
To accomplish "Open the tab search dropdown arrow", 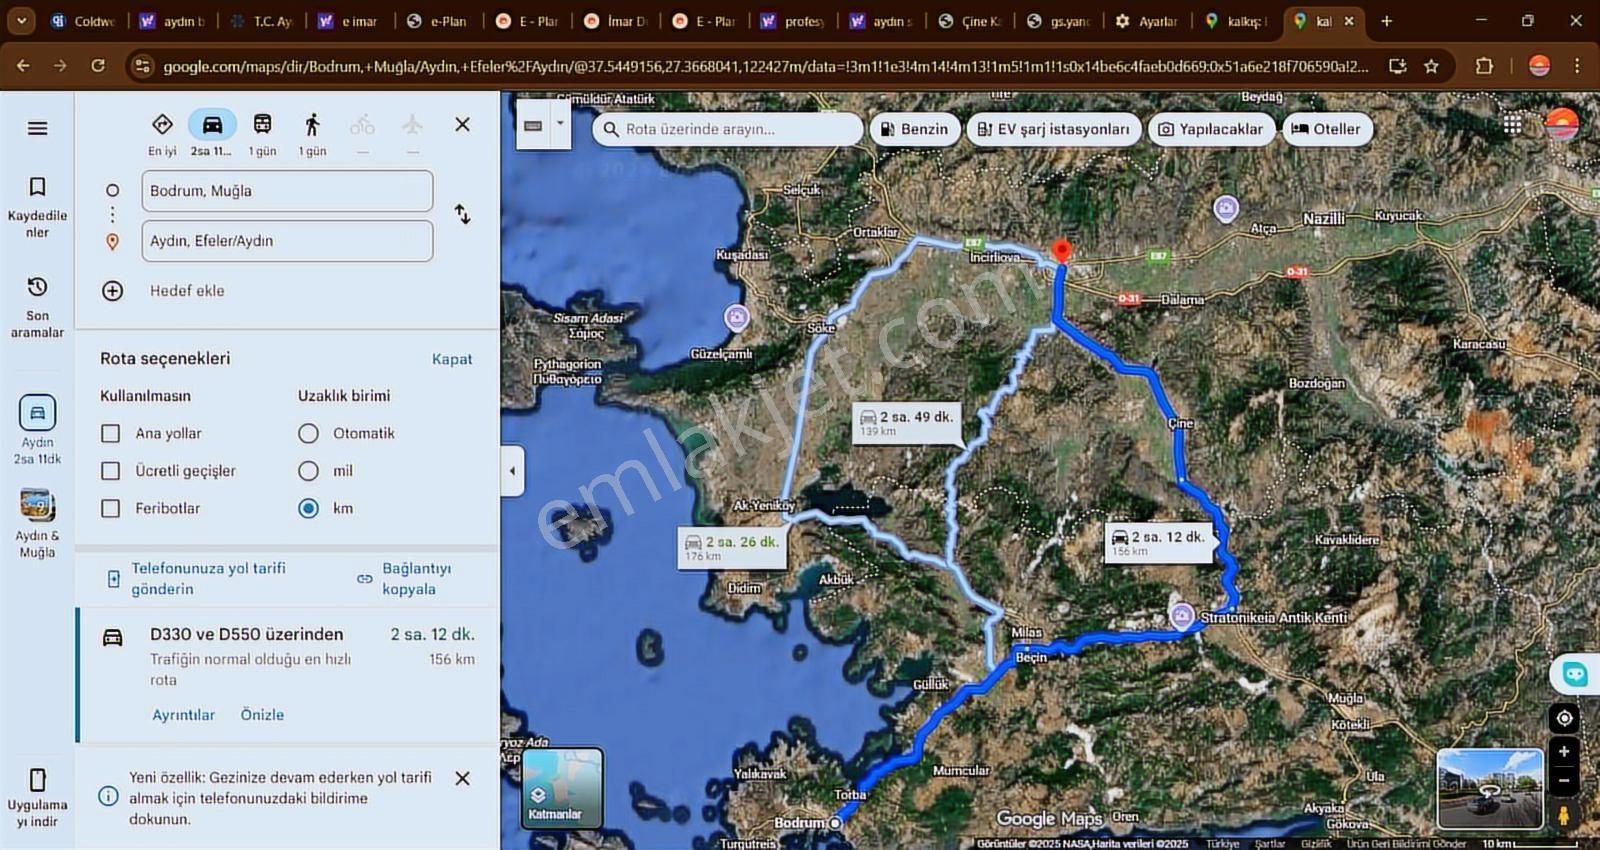I will point(21,21).
